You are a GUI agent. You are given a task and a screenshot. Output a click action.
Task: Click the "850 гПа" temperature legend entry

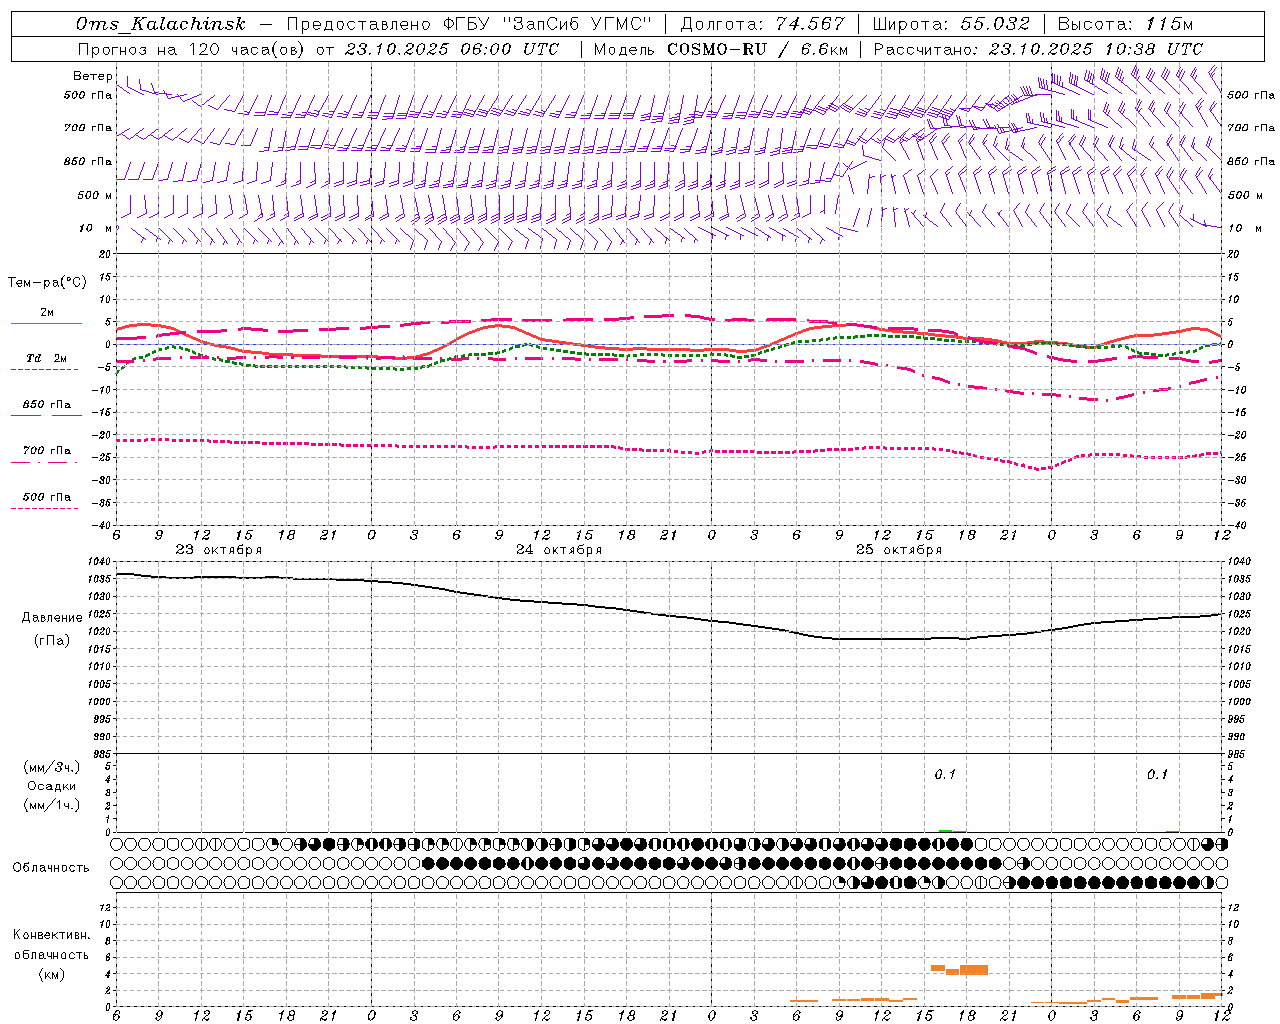[46, 405]
